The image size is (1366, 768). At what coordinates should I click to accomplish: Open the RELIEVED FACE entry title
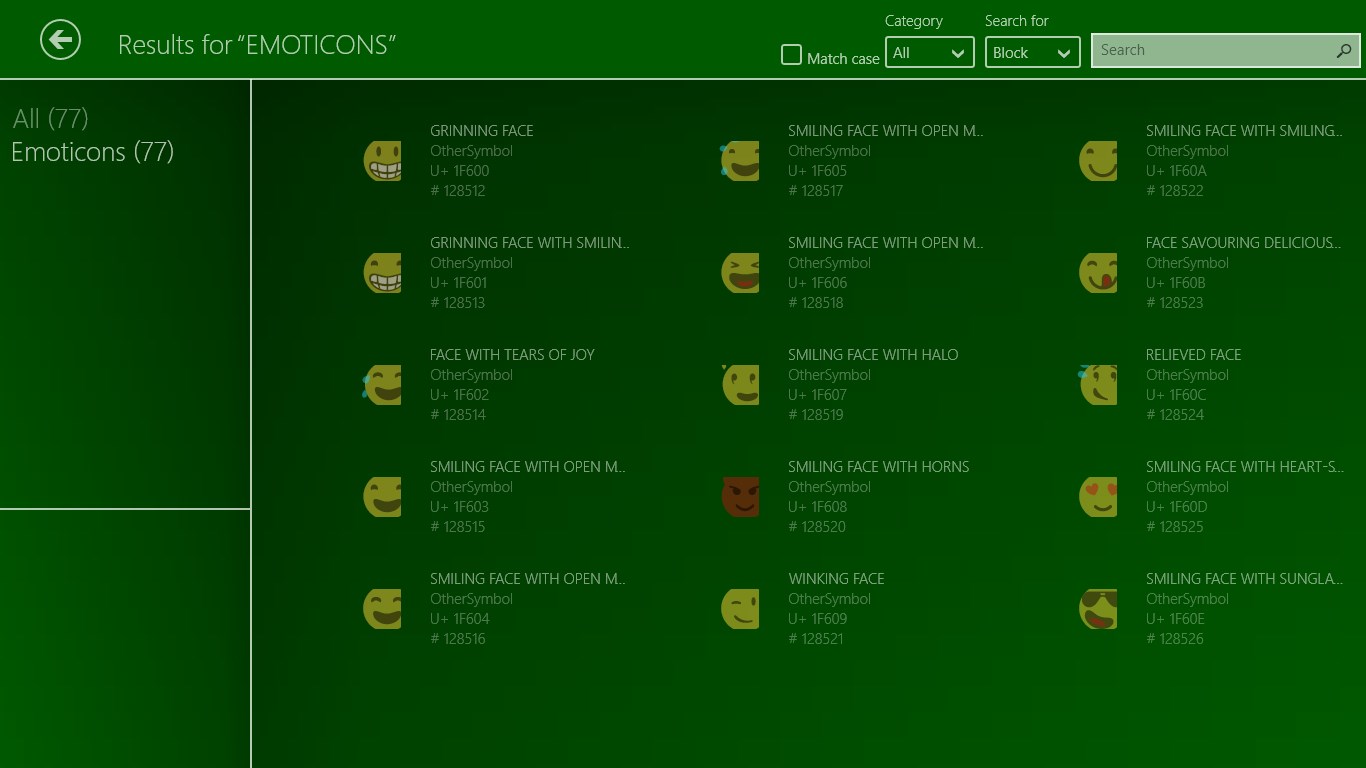[x=1193, y=355]
